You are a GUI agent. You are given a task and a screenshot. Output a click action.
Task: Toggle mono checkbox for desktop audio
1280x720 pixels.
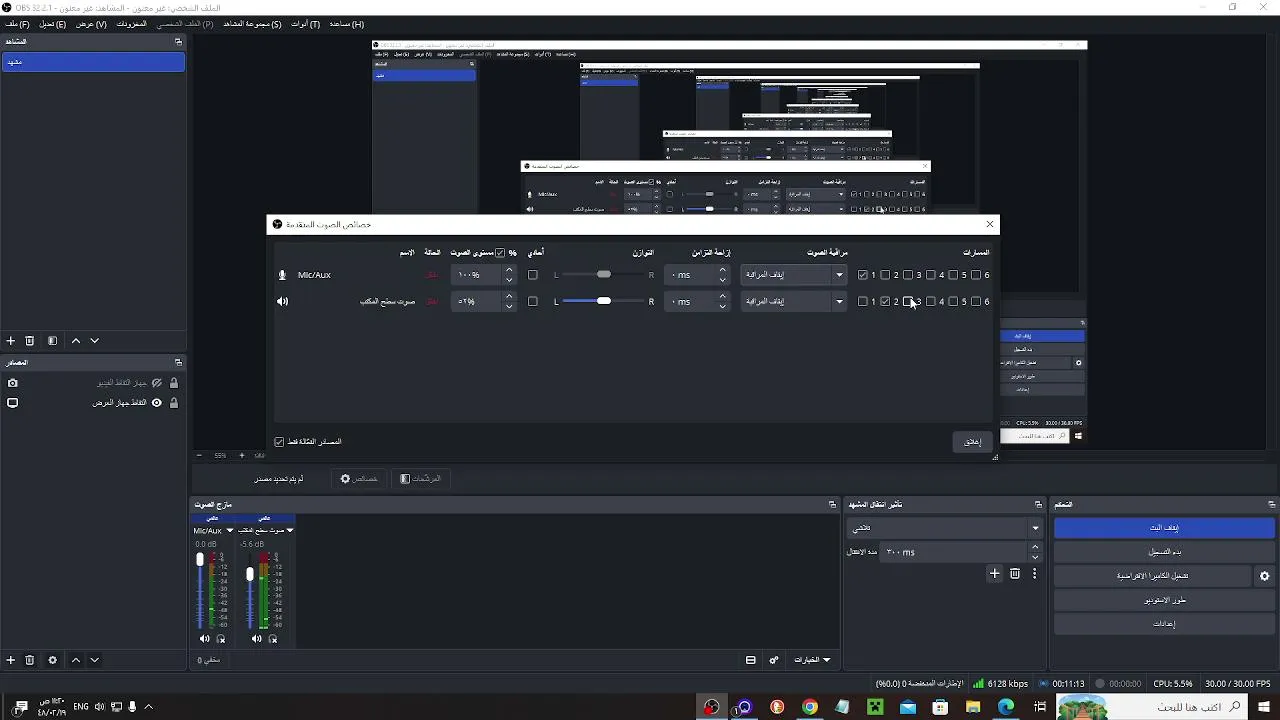532,301
